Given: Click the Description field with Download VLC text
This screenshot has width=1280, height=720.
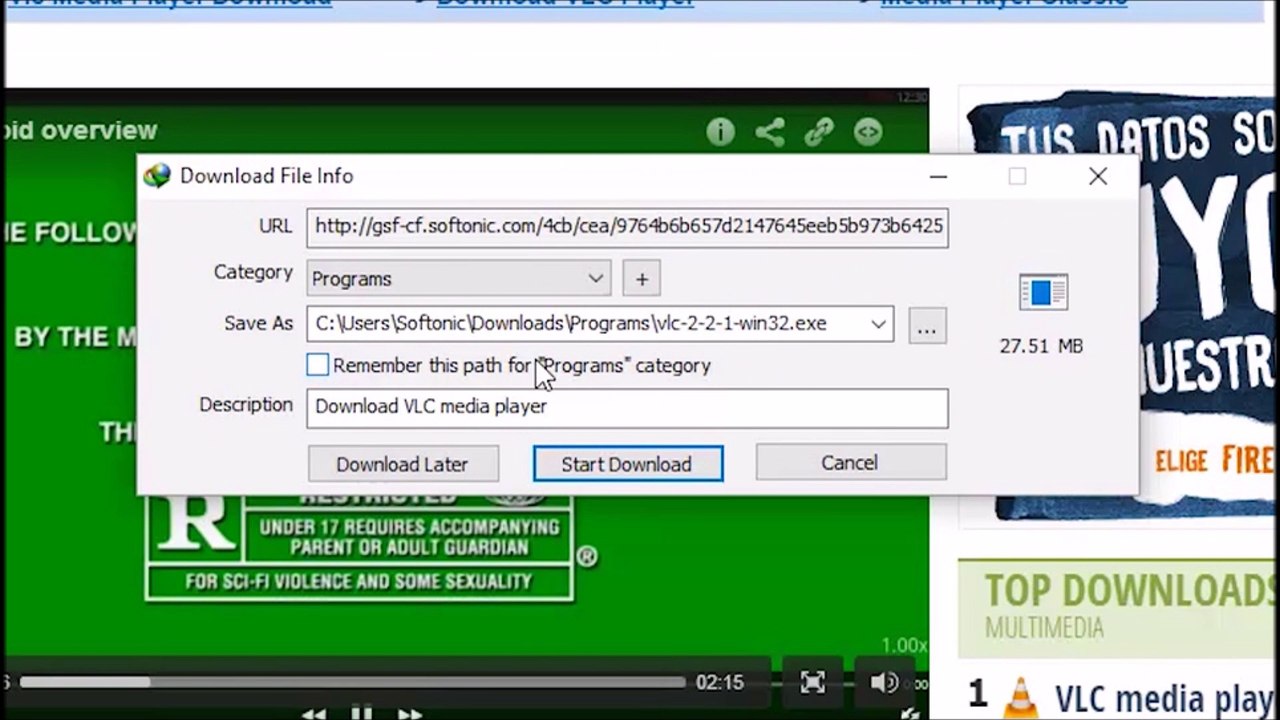Looking at the screenshot, I should [628, 407].
